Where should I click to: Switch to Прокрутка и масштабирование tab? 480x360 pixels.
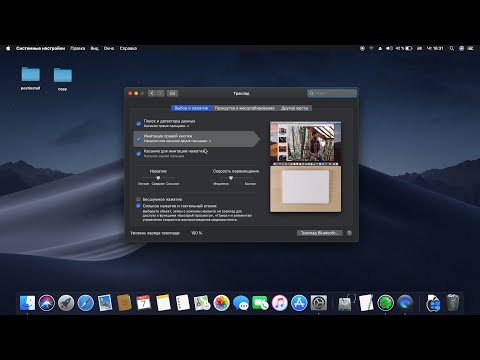point(244,108)
